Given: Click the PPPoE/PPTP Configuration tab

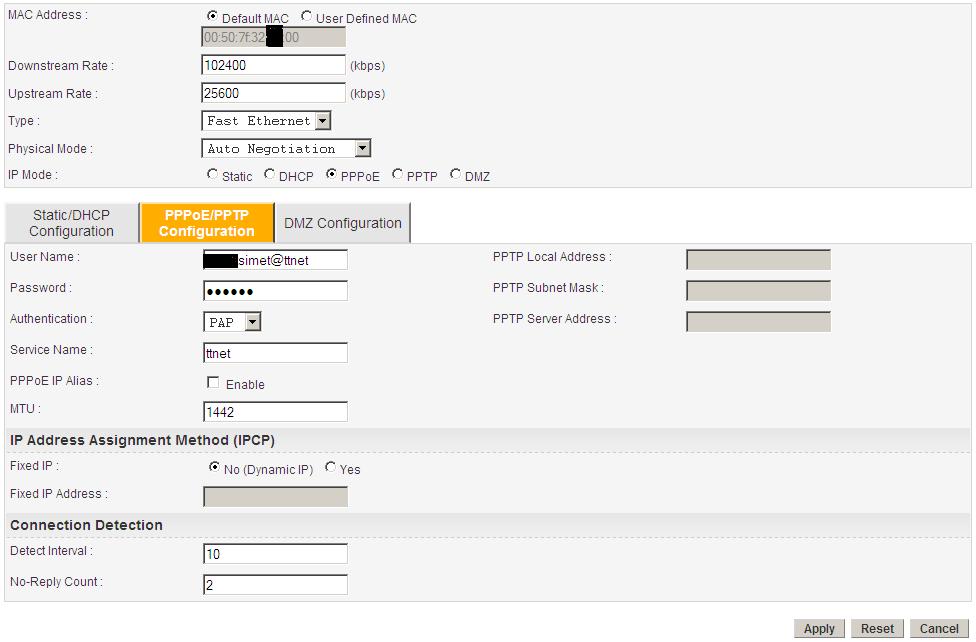Looking at the screenshot, I should [206, 223].
